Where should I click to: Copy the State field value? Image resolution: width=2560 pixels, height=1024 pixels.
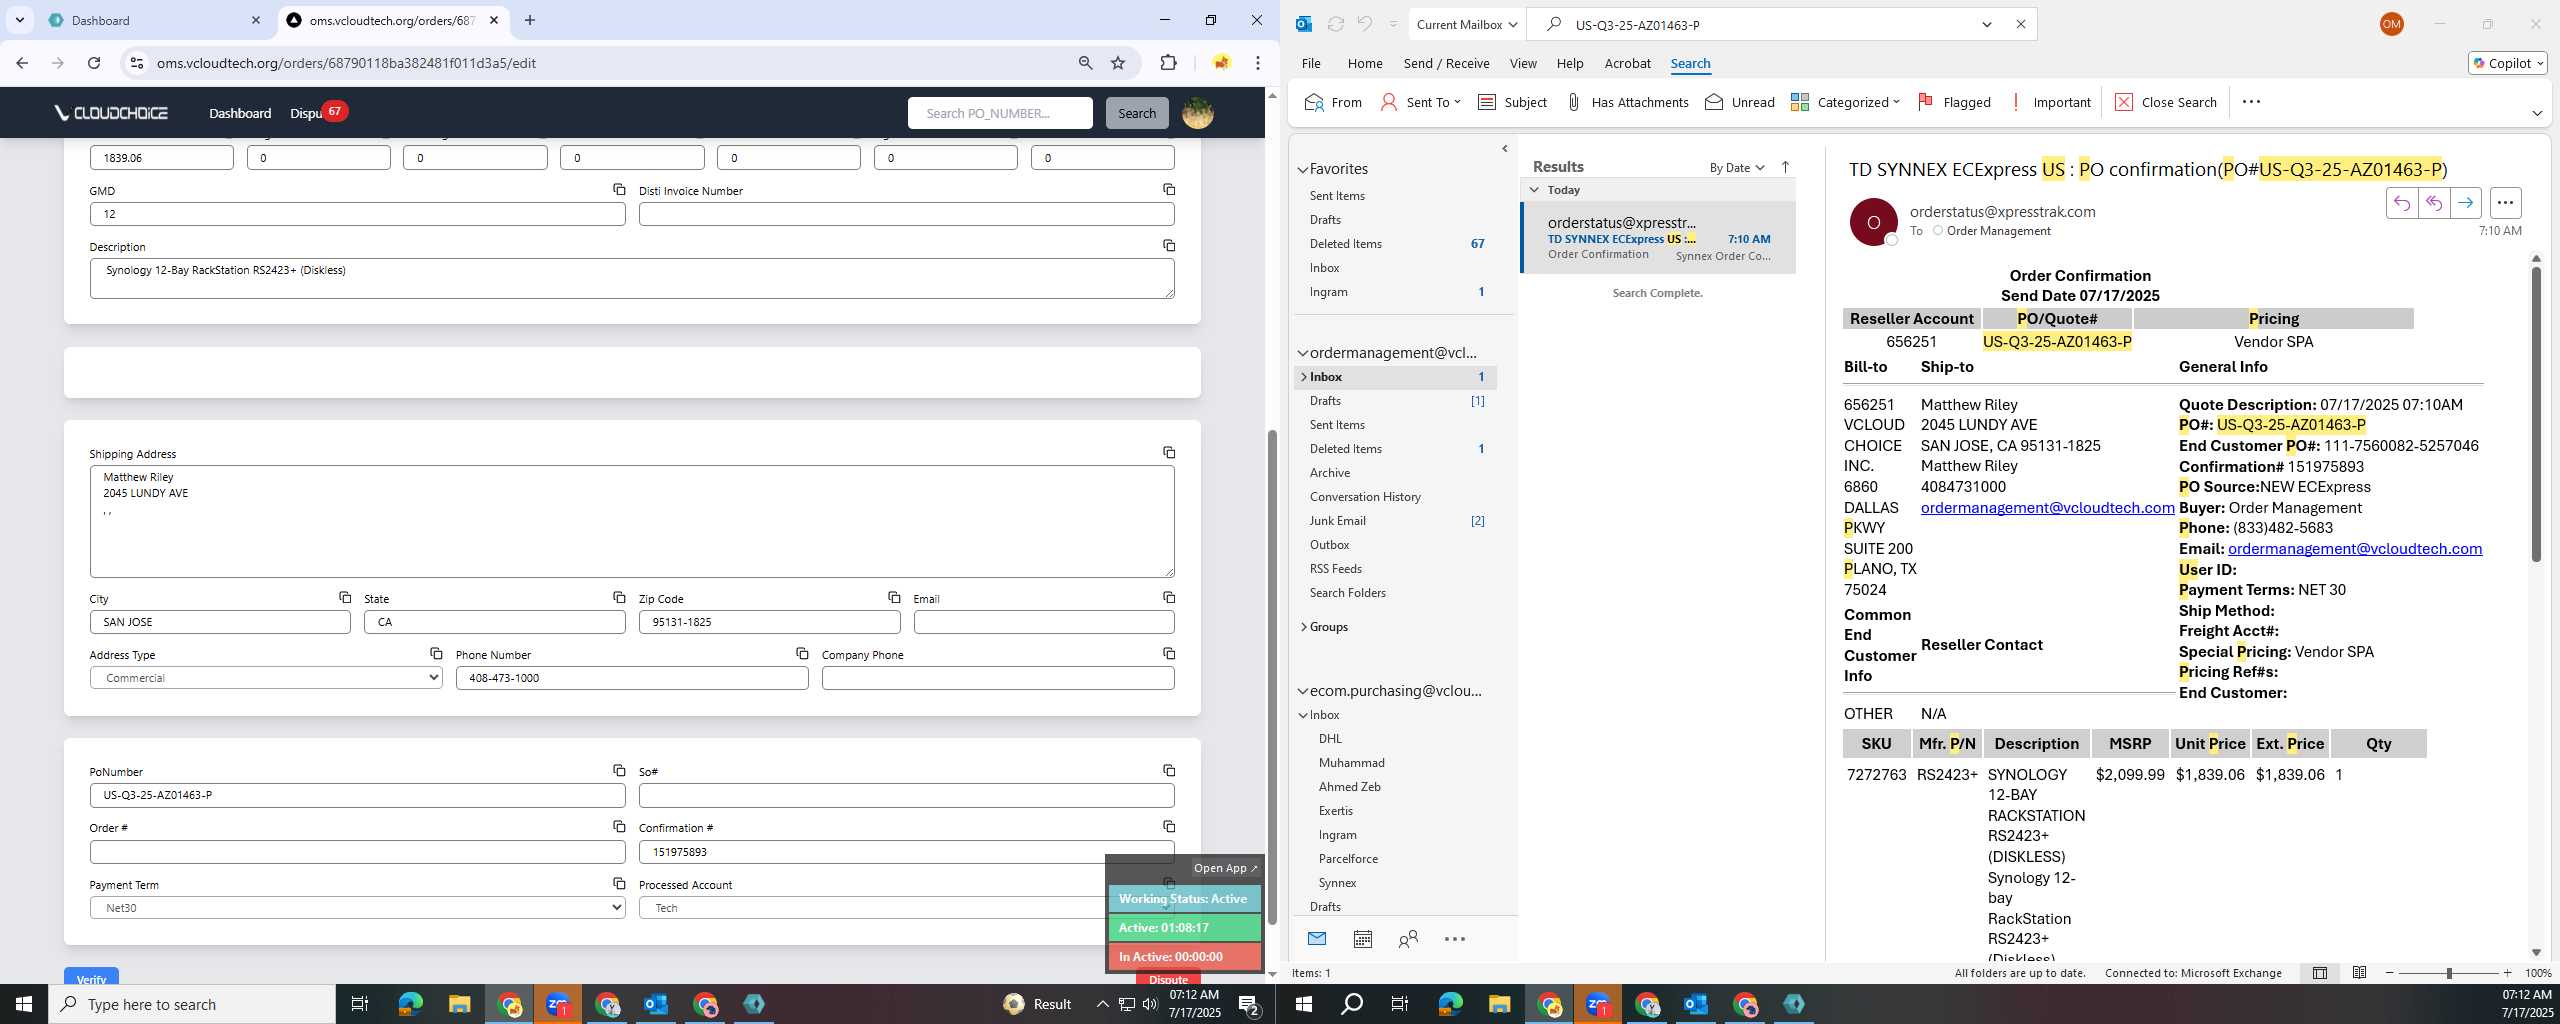[619, 597]
